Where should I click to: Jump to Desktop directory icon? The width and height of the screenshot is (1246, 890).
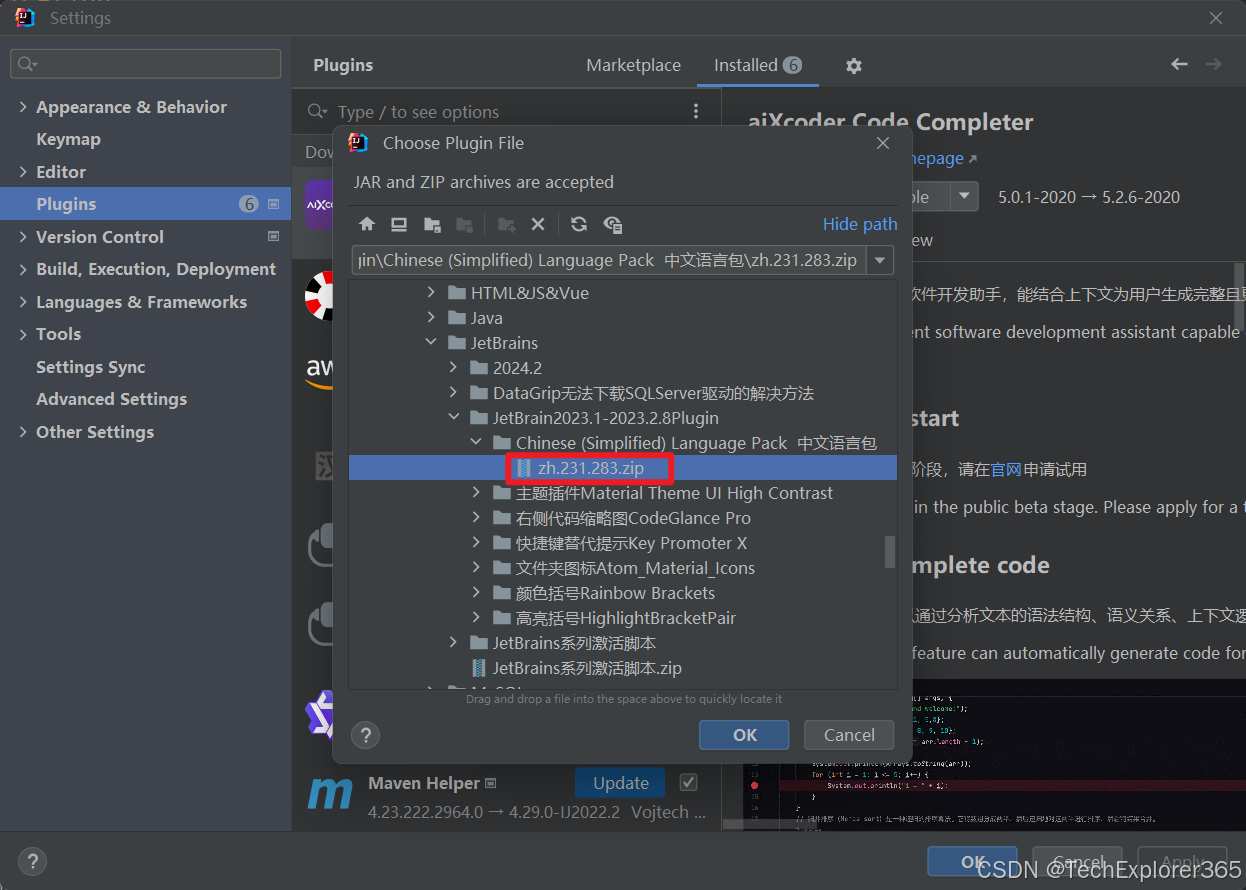(x=399, y=224)
